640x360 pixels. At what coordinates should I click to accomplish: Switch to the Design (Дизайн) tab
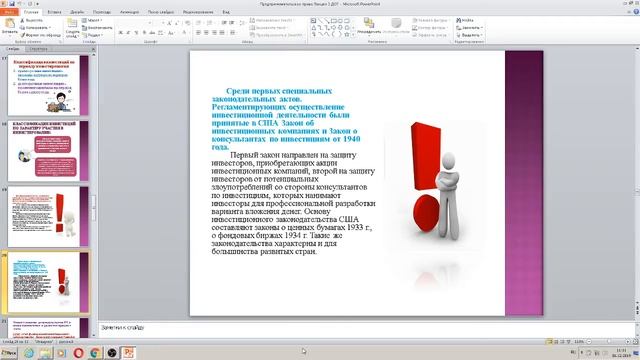[77, 12]
